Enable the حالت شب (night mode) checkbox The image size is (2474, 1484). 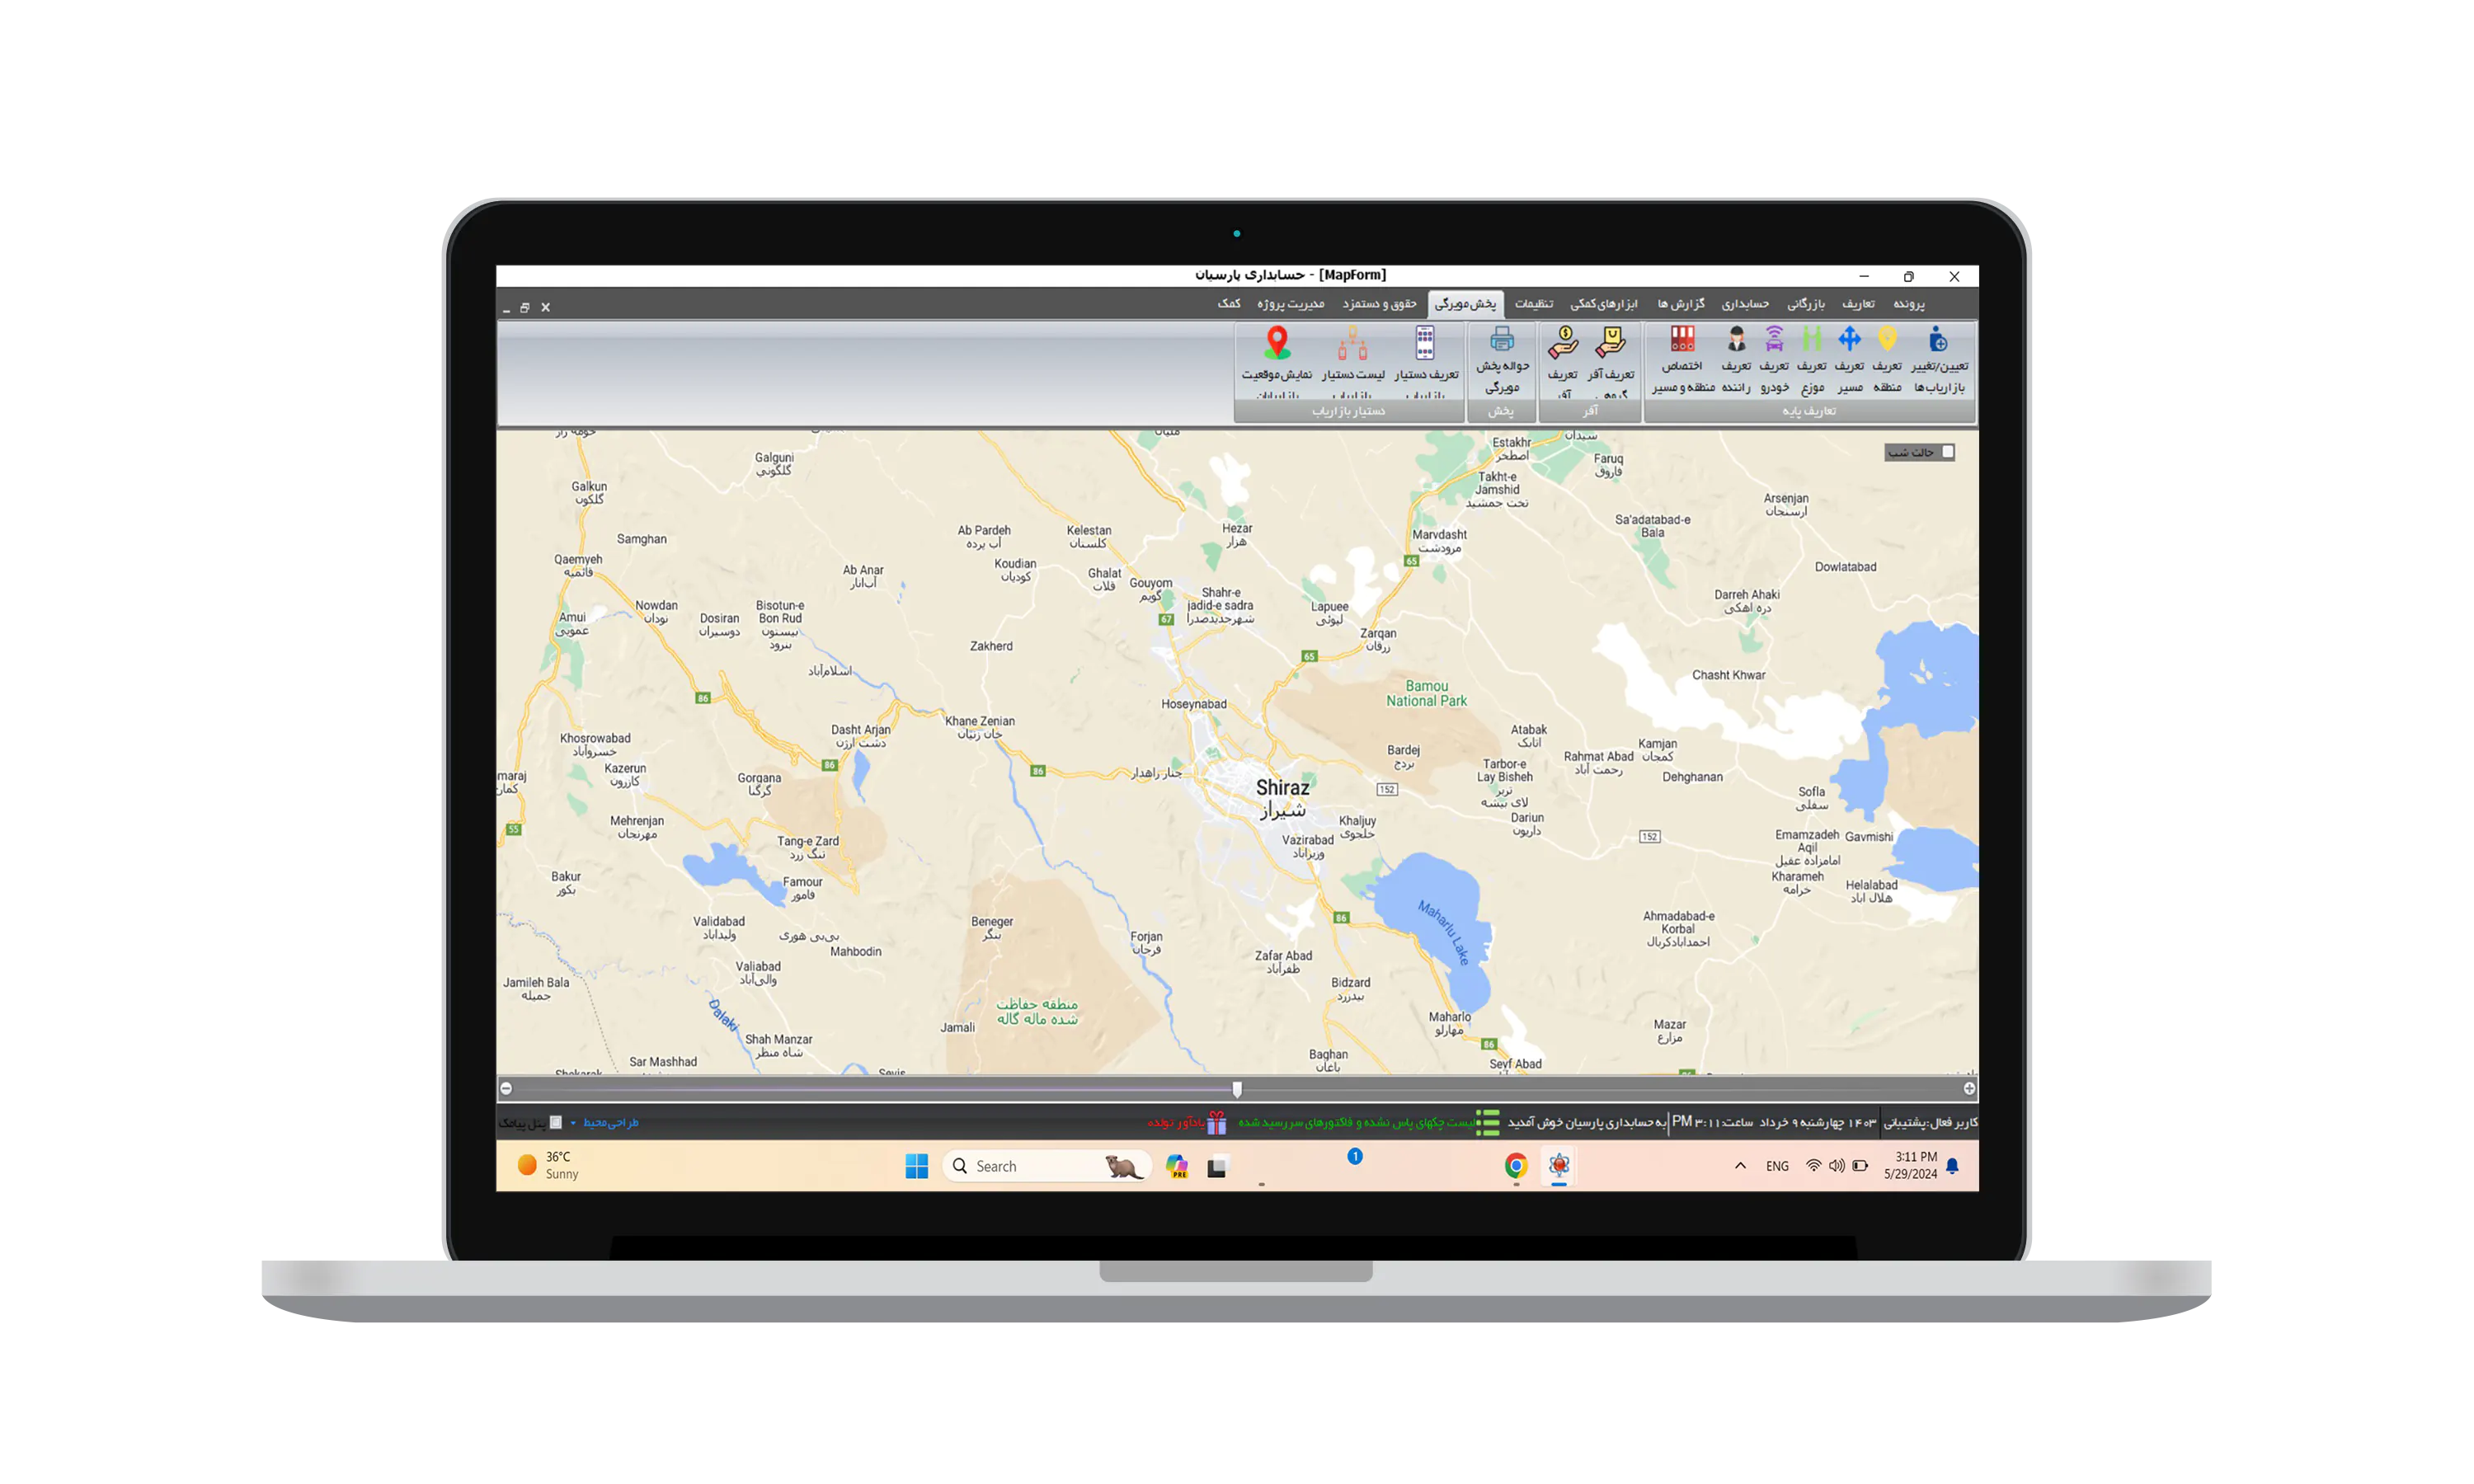[x=1948, y=452]
